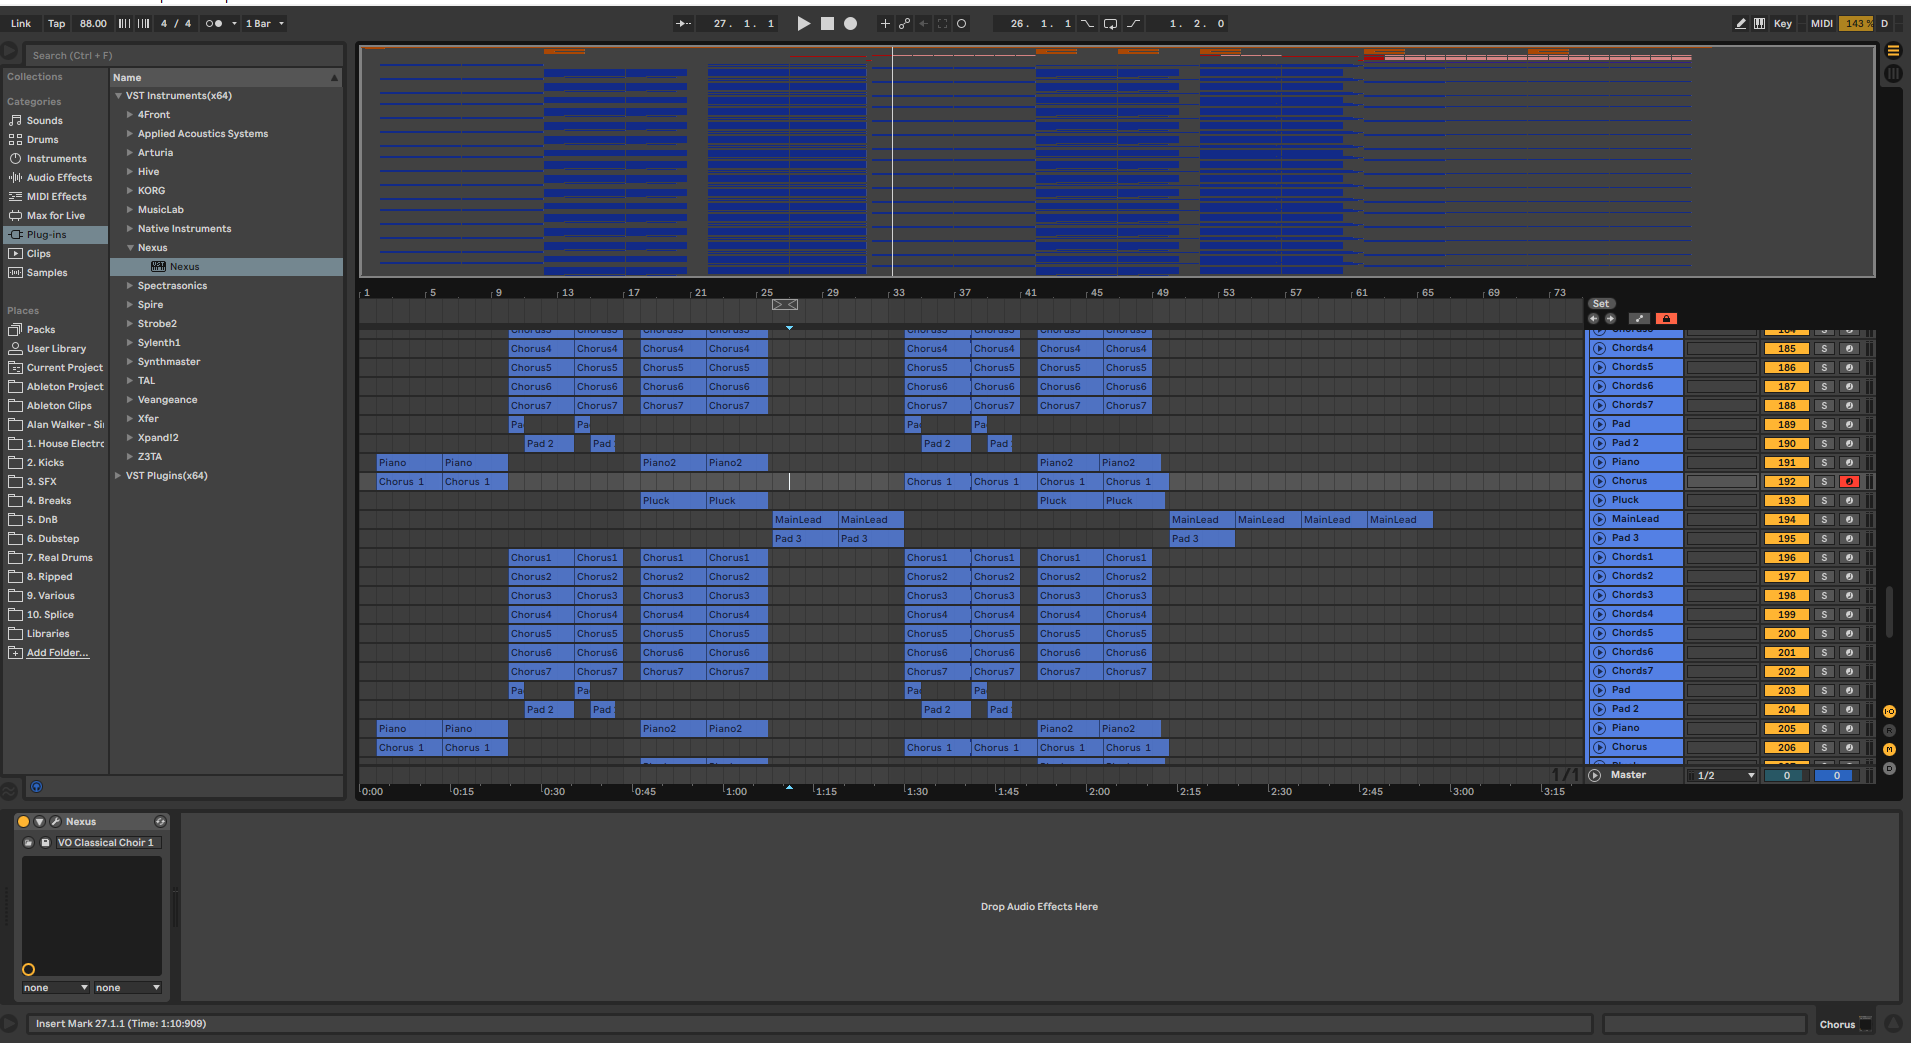The image size is (1911, 1043).
Task: Toggle the Computer MIDI Keyboard icon
Action: [x=1759, y=23]
